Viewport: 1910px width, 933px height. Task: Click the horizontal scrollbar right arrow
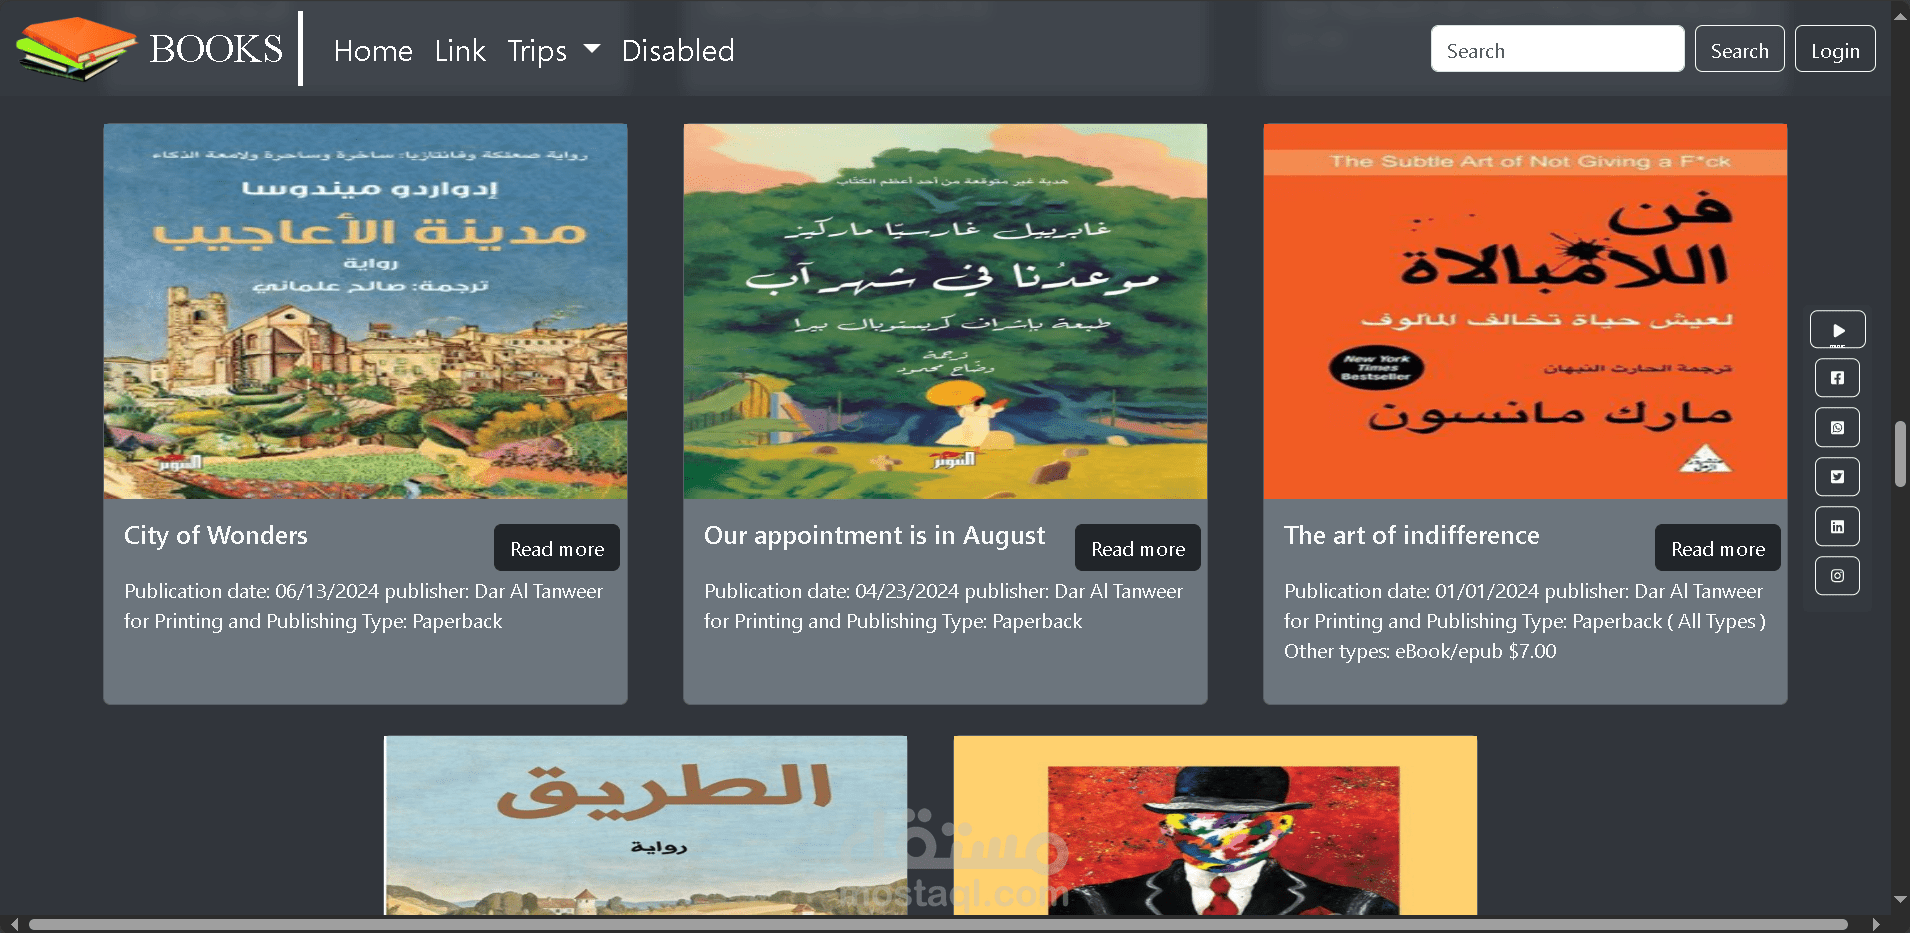(x=1876, y=924)
